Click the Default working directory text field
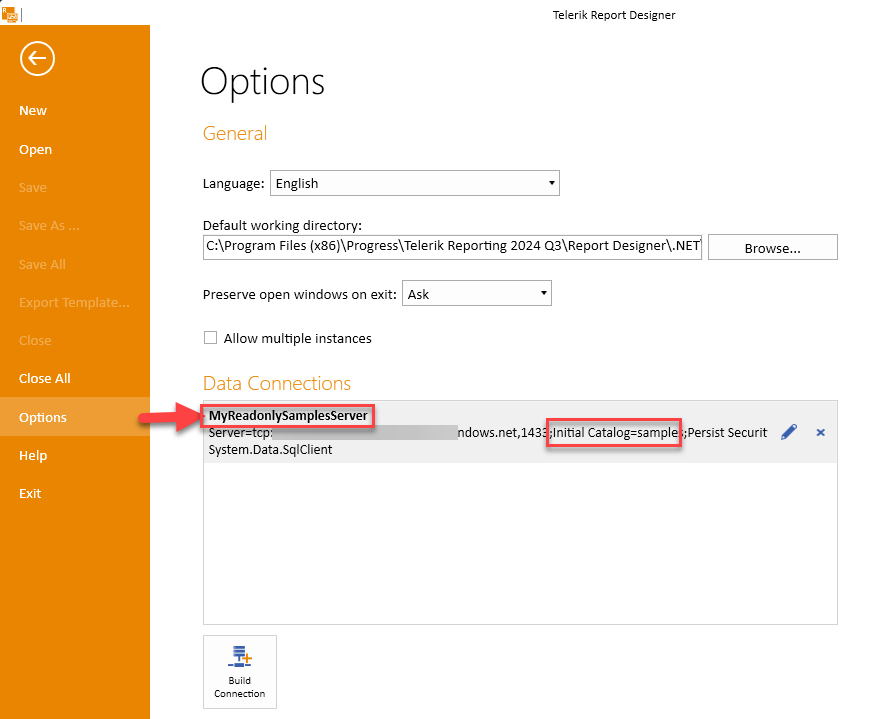The height and width of the screenshot is (719, 884). coord(452,247)
